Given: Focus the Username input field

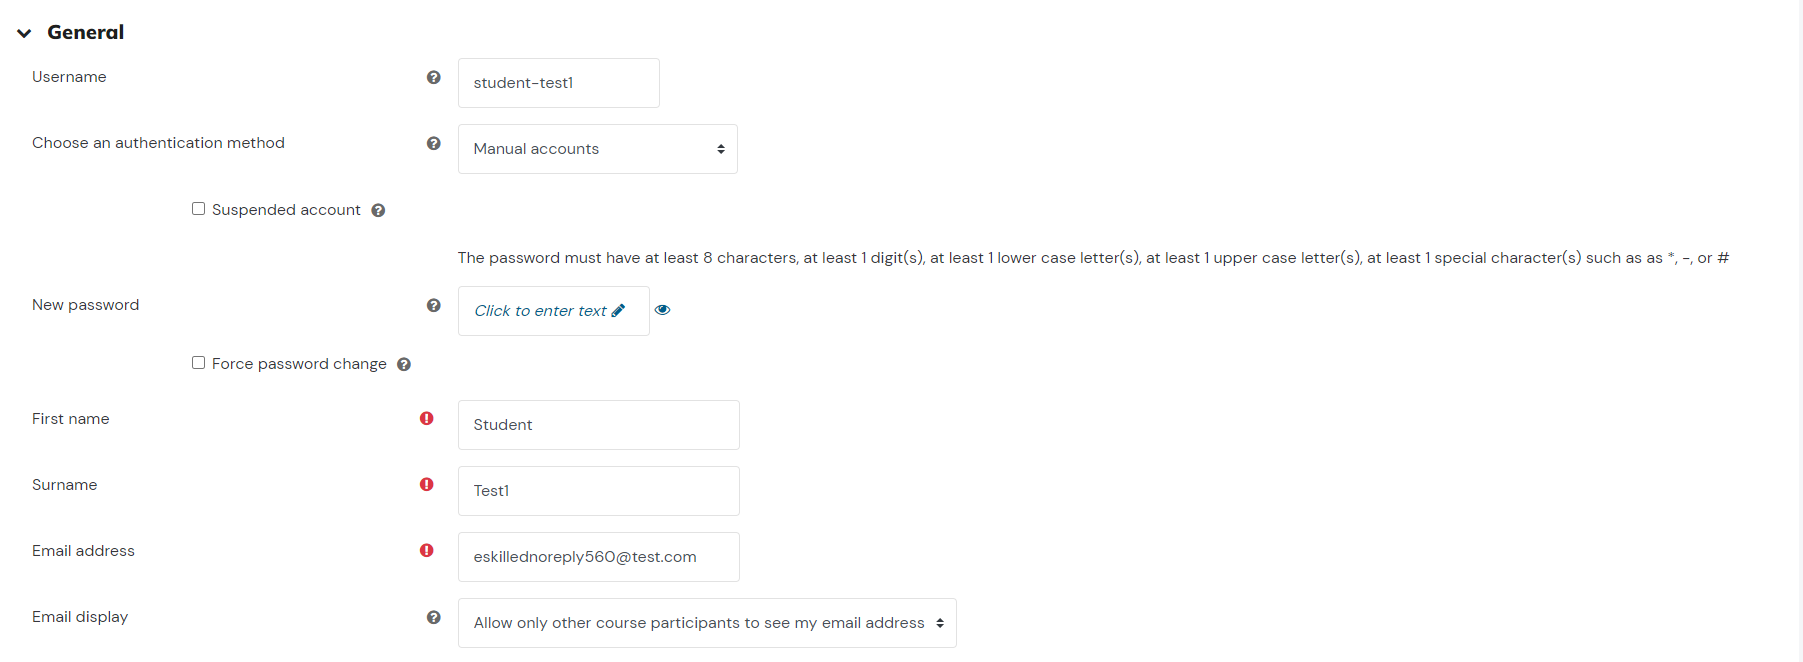Looking at the screenshot, I should [x=559, y=83].
